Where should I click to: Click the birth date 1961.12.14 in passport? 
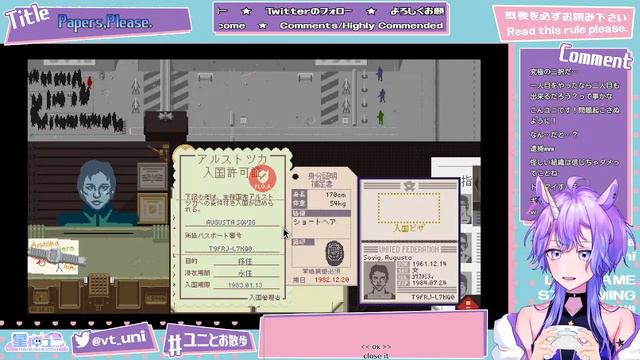(x=428, y=264)
